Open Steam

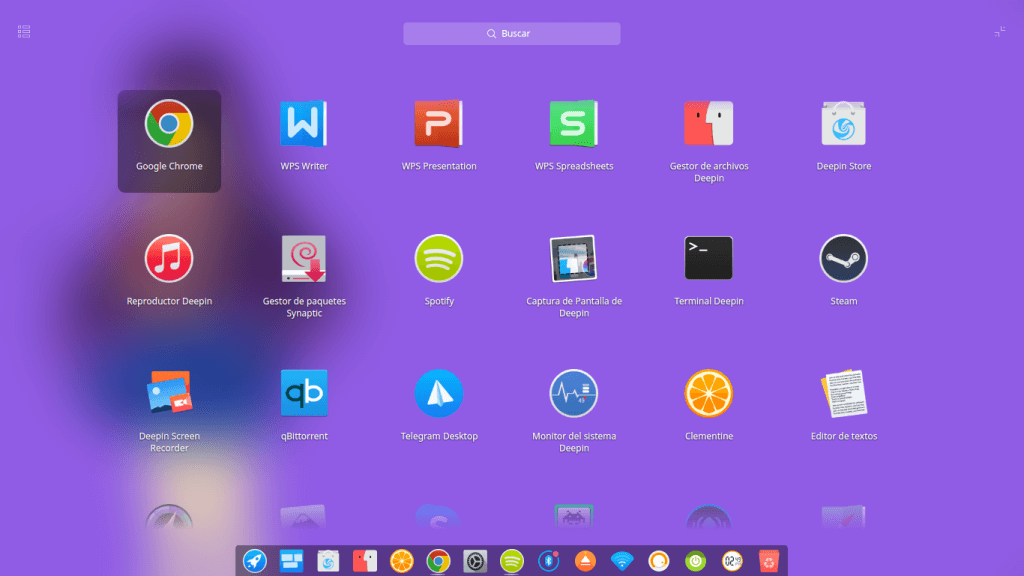[844, 270]
